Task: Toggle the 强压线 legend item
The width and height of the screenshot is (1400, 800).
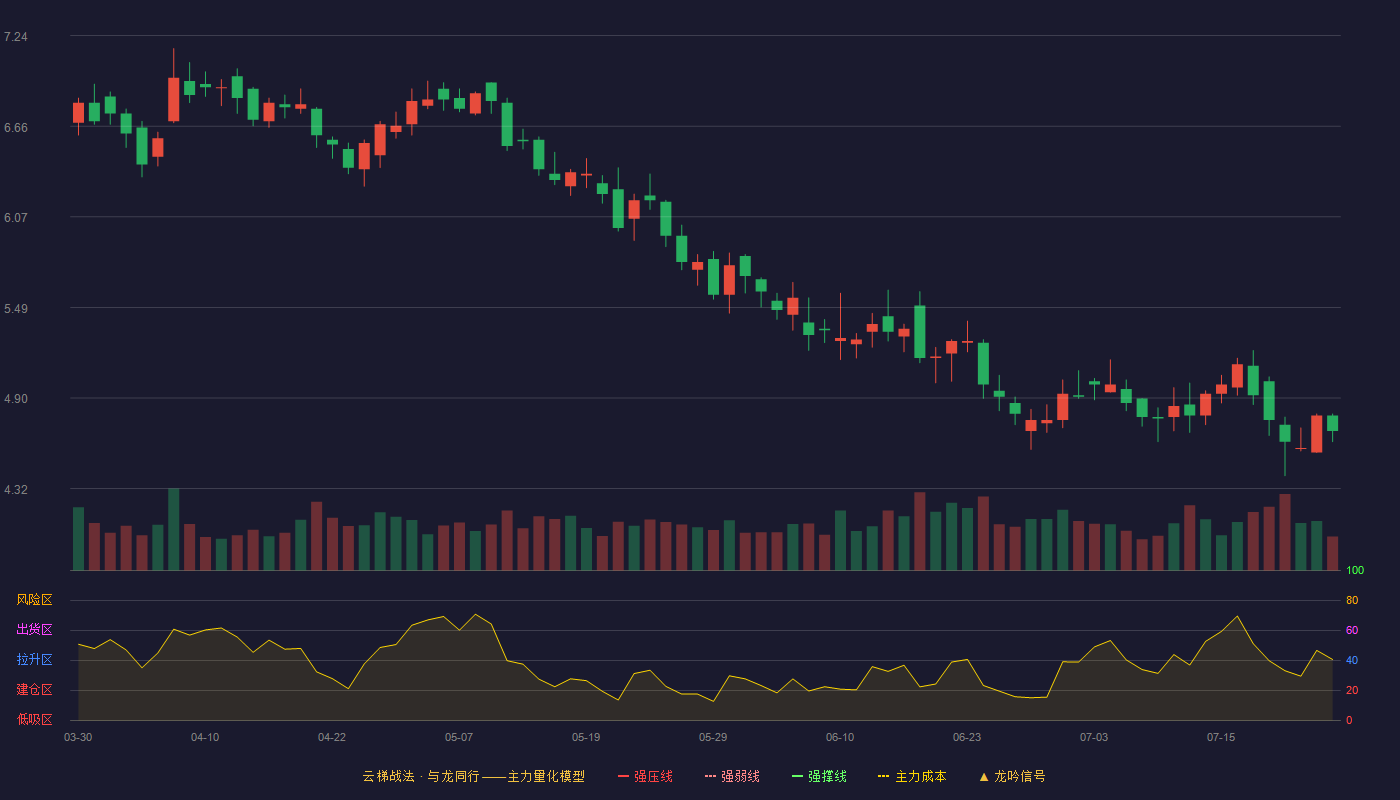Action: [x=645, y=776]
